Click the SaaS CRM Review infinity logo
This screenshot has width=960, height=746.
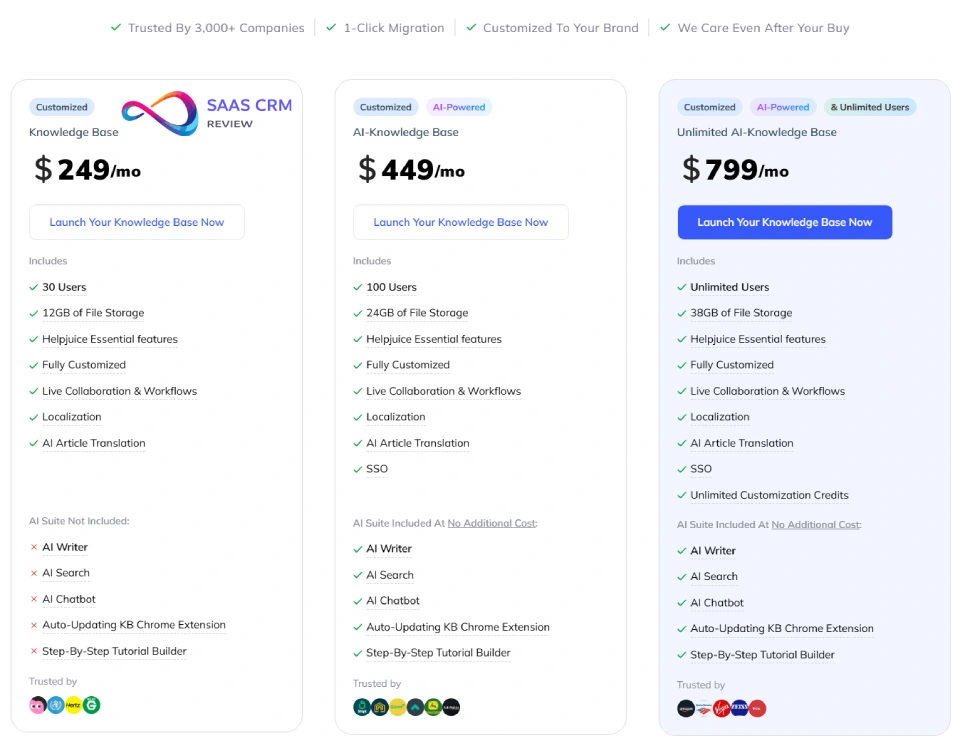(160, 114)
